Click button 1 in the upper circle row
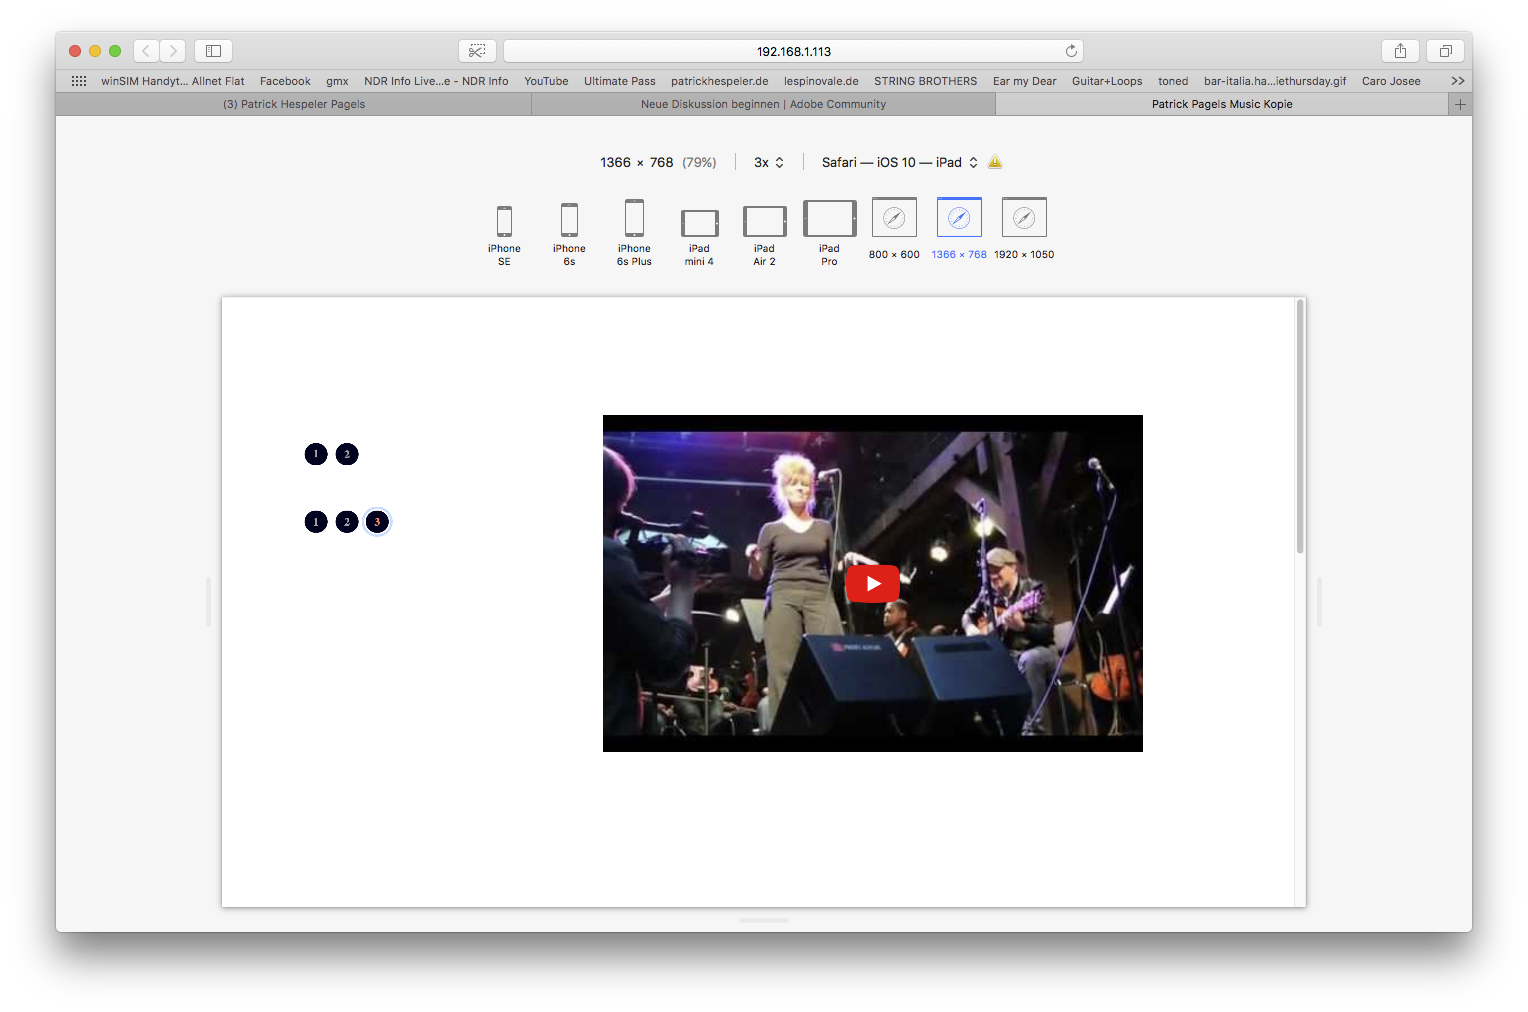1528x1012 pixels. click(x=316, y=454)
